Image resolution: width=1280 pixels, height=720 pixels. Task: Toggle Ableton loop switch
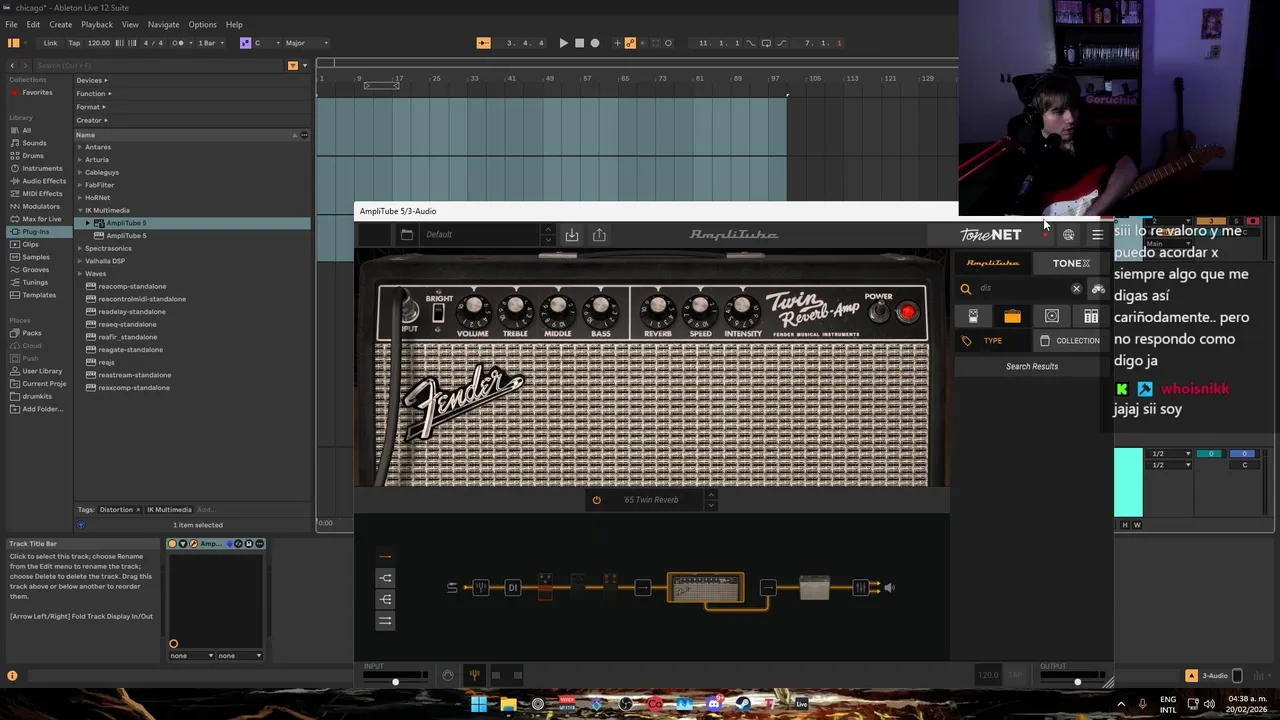pyautogui.click(x=766, y=43)
